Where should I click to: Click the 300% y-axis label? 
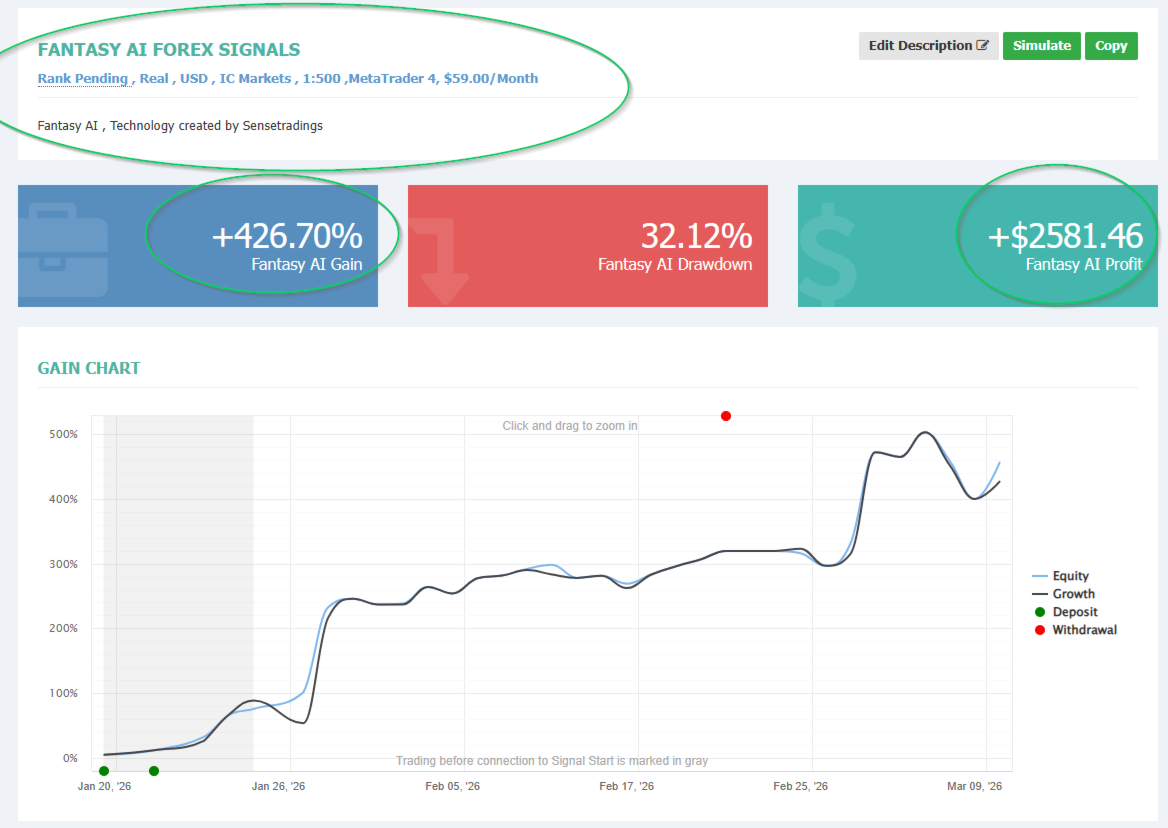pyautogui.click(x=63, y=564)
